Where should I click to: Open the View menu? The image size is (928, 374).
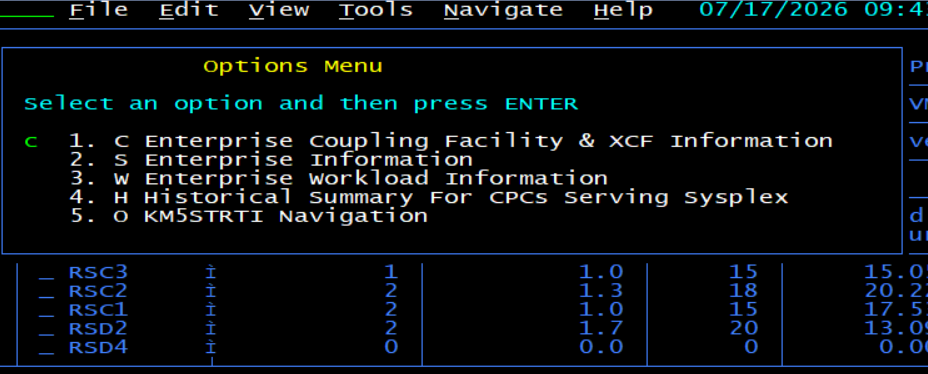tap(279, 10)
